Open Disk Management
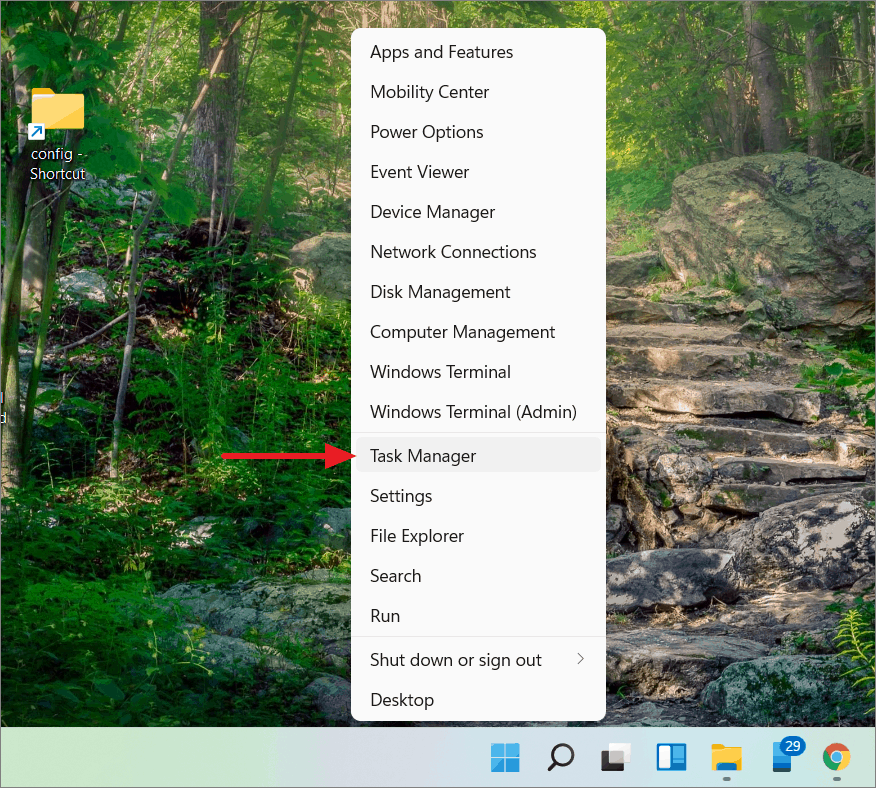 pos(440,291)
